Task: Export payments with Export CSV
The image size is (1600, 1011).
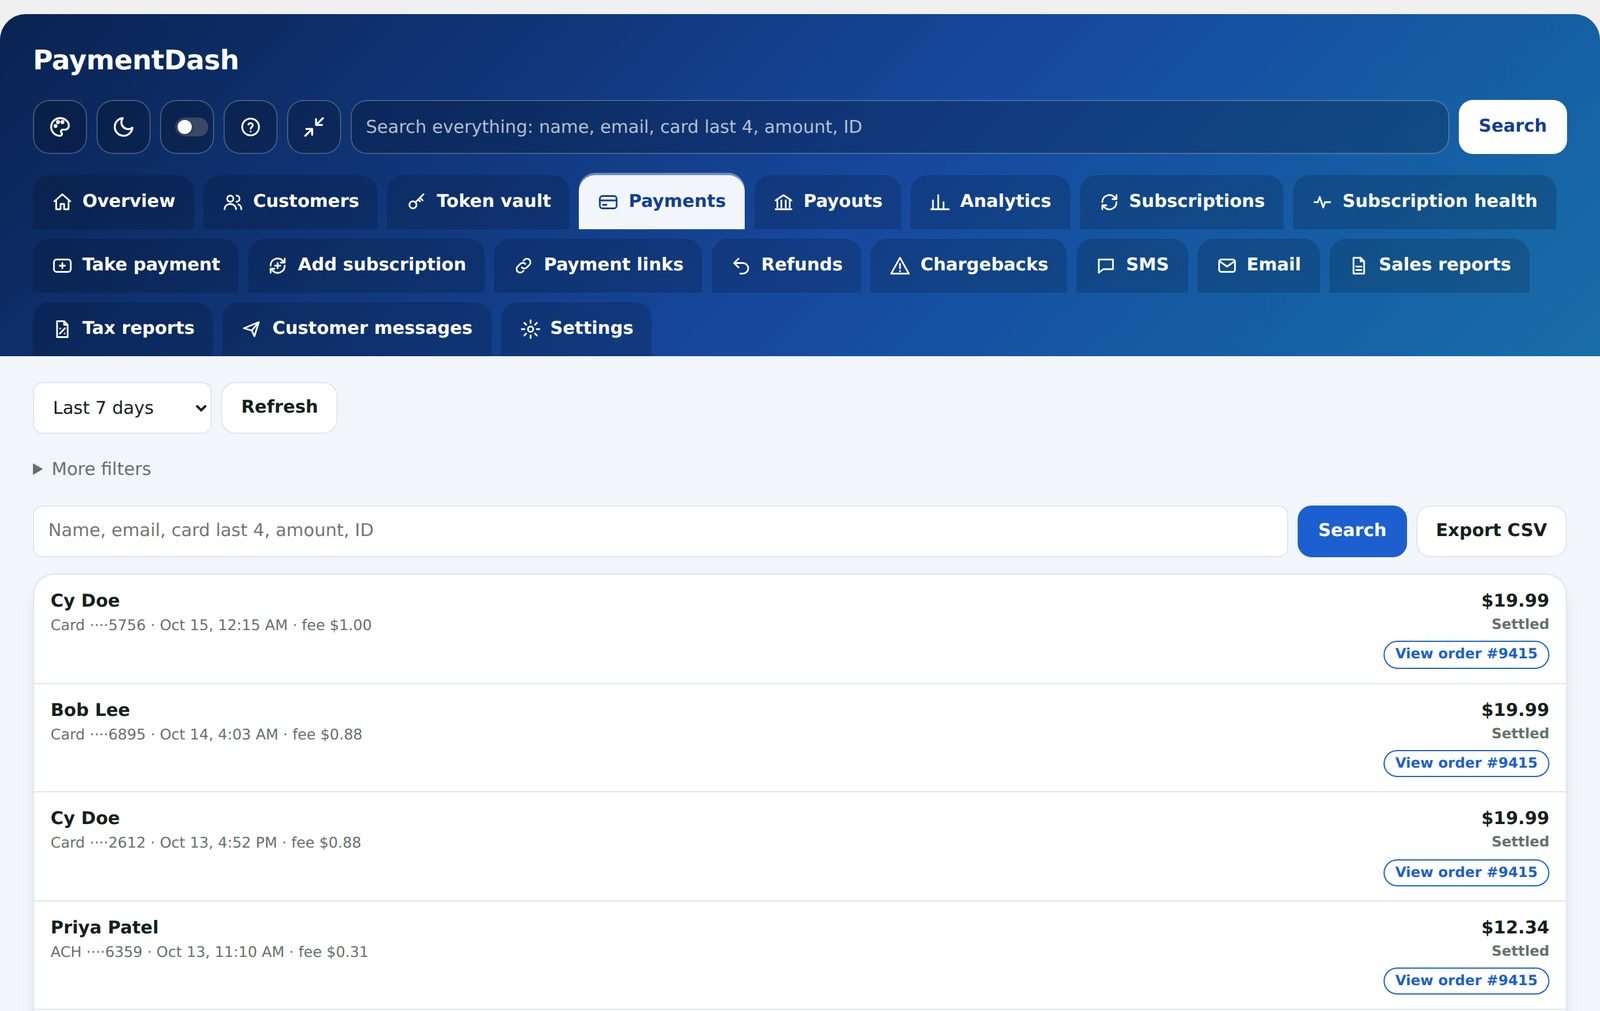Action: 1491,531
